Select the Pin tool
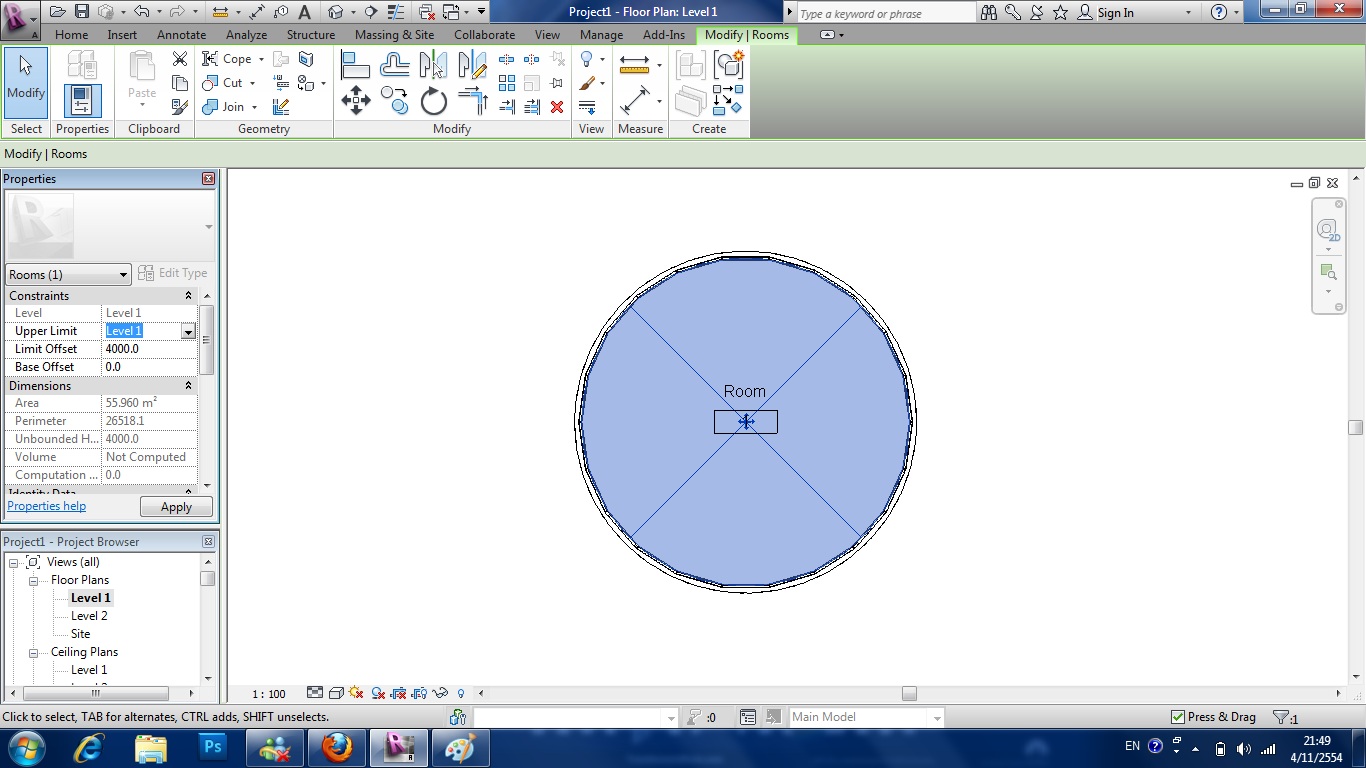The image size is (1366, 768). coord(556,83)
